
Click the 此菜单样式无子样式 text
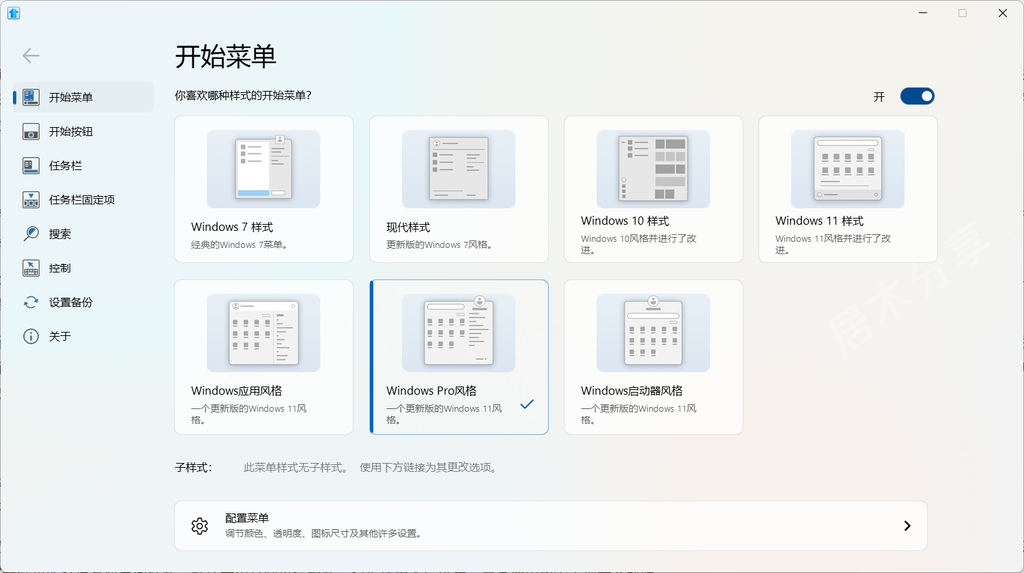pos(296,467)
